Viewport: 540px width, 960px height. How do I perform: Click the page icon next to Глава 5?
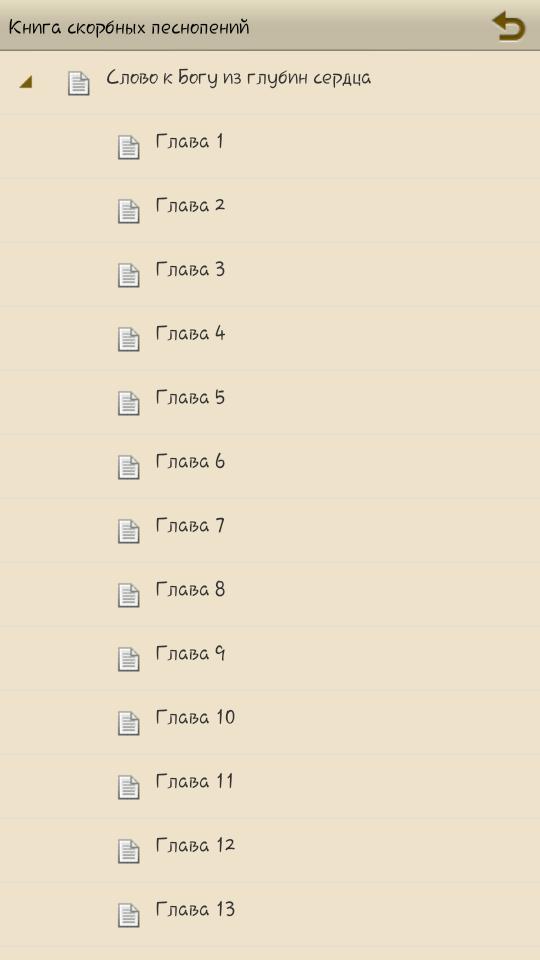click(x=129, y=403)
